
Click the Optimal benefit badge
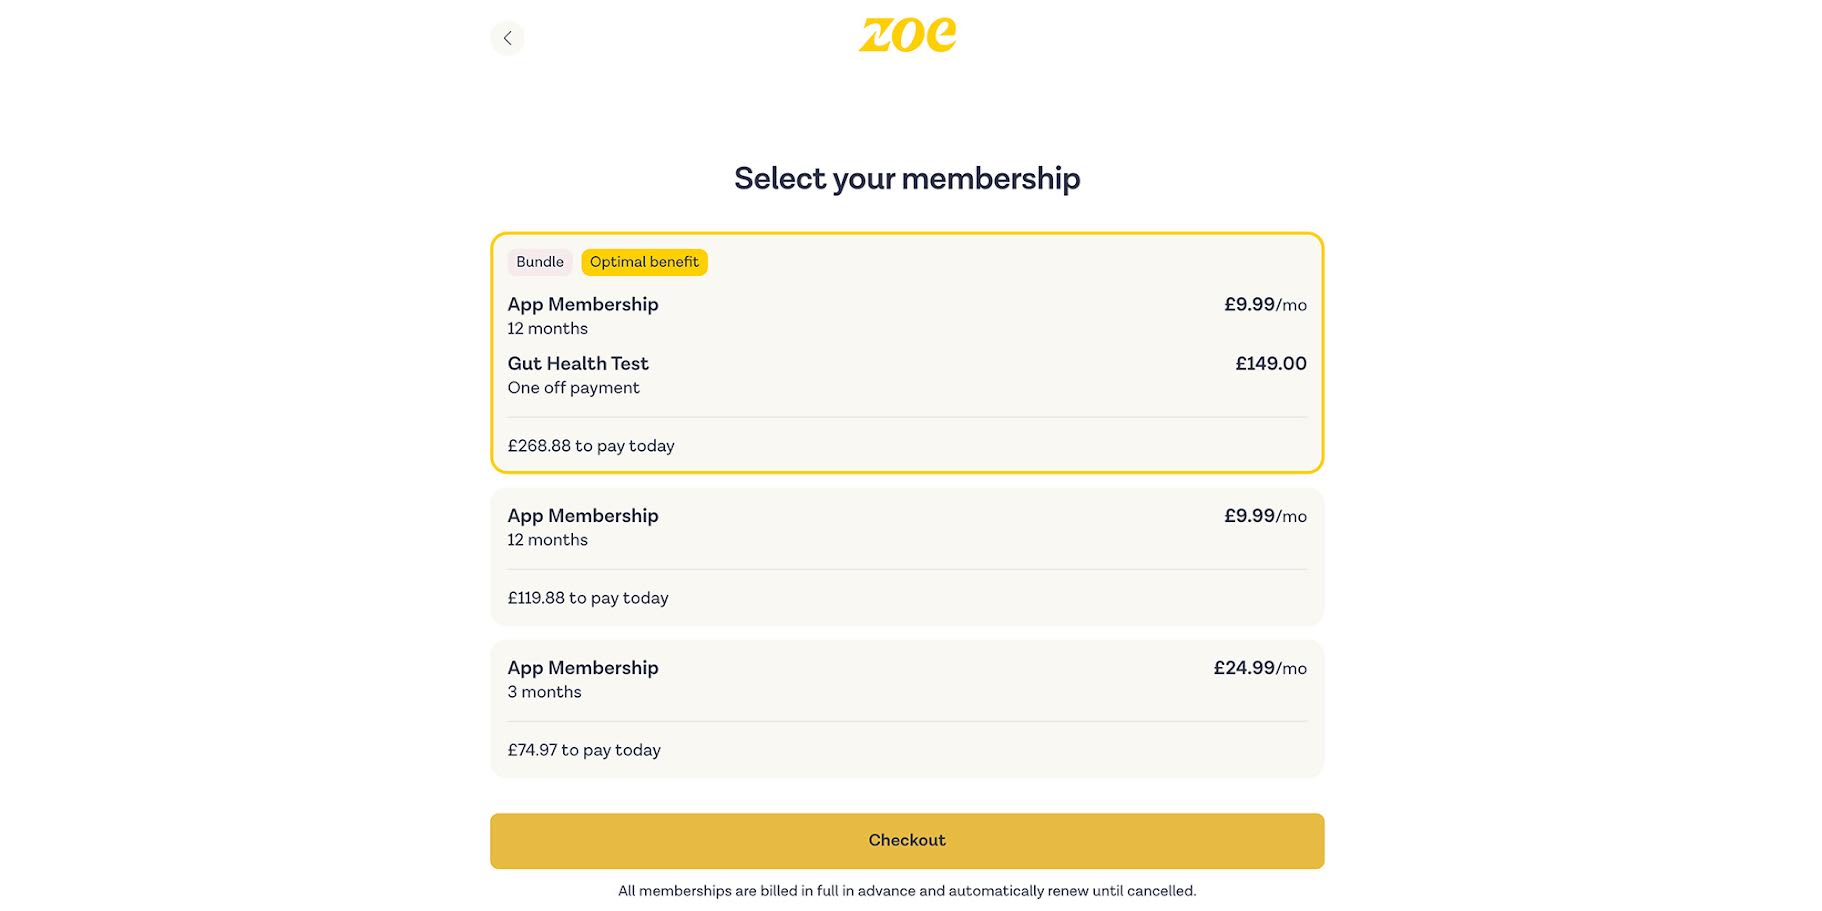(x=644, y=262)
